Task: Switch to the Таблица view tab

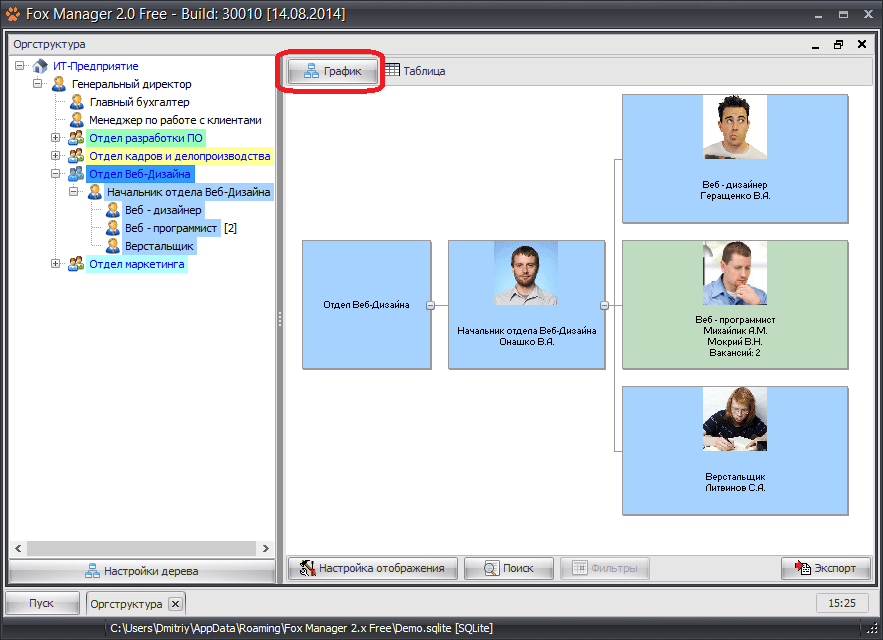Action: pos(416,71)
